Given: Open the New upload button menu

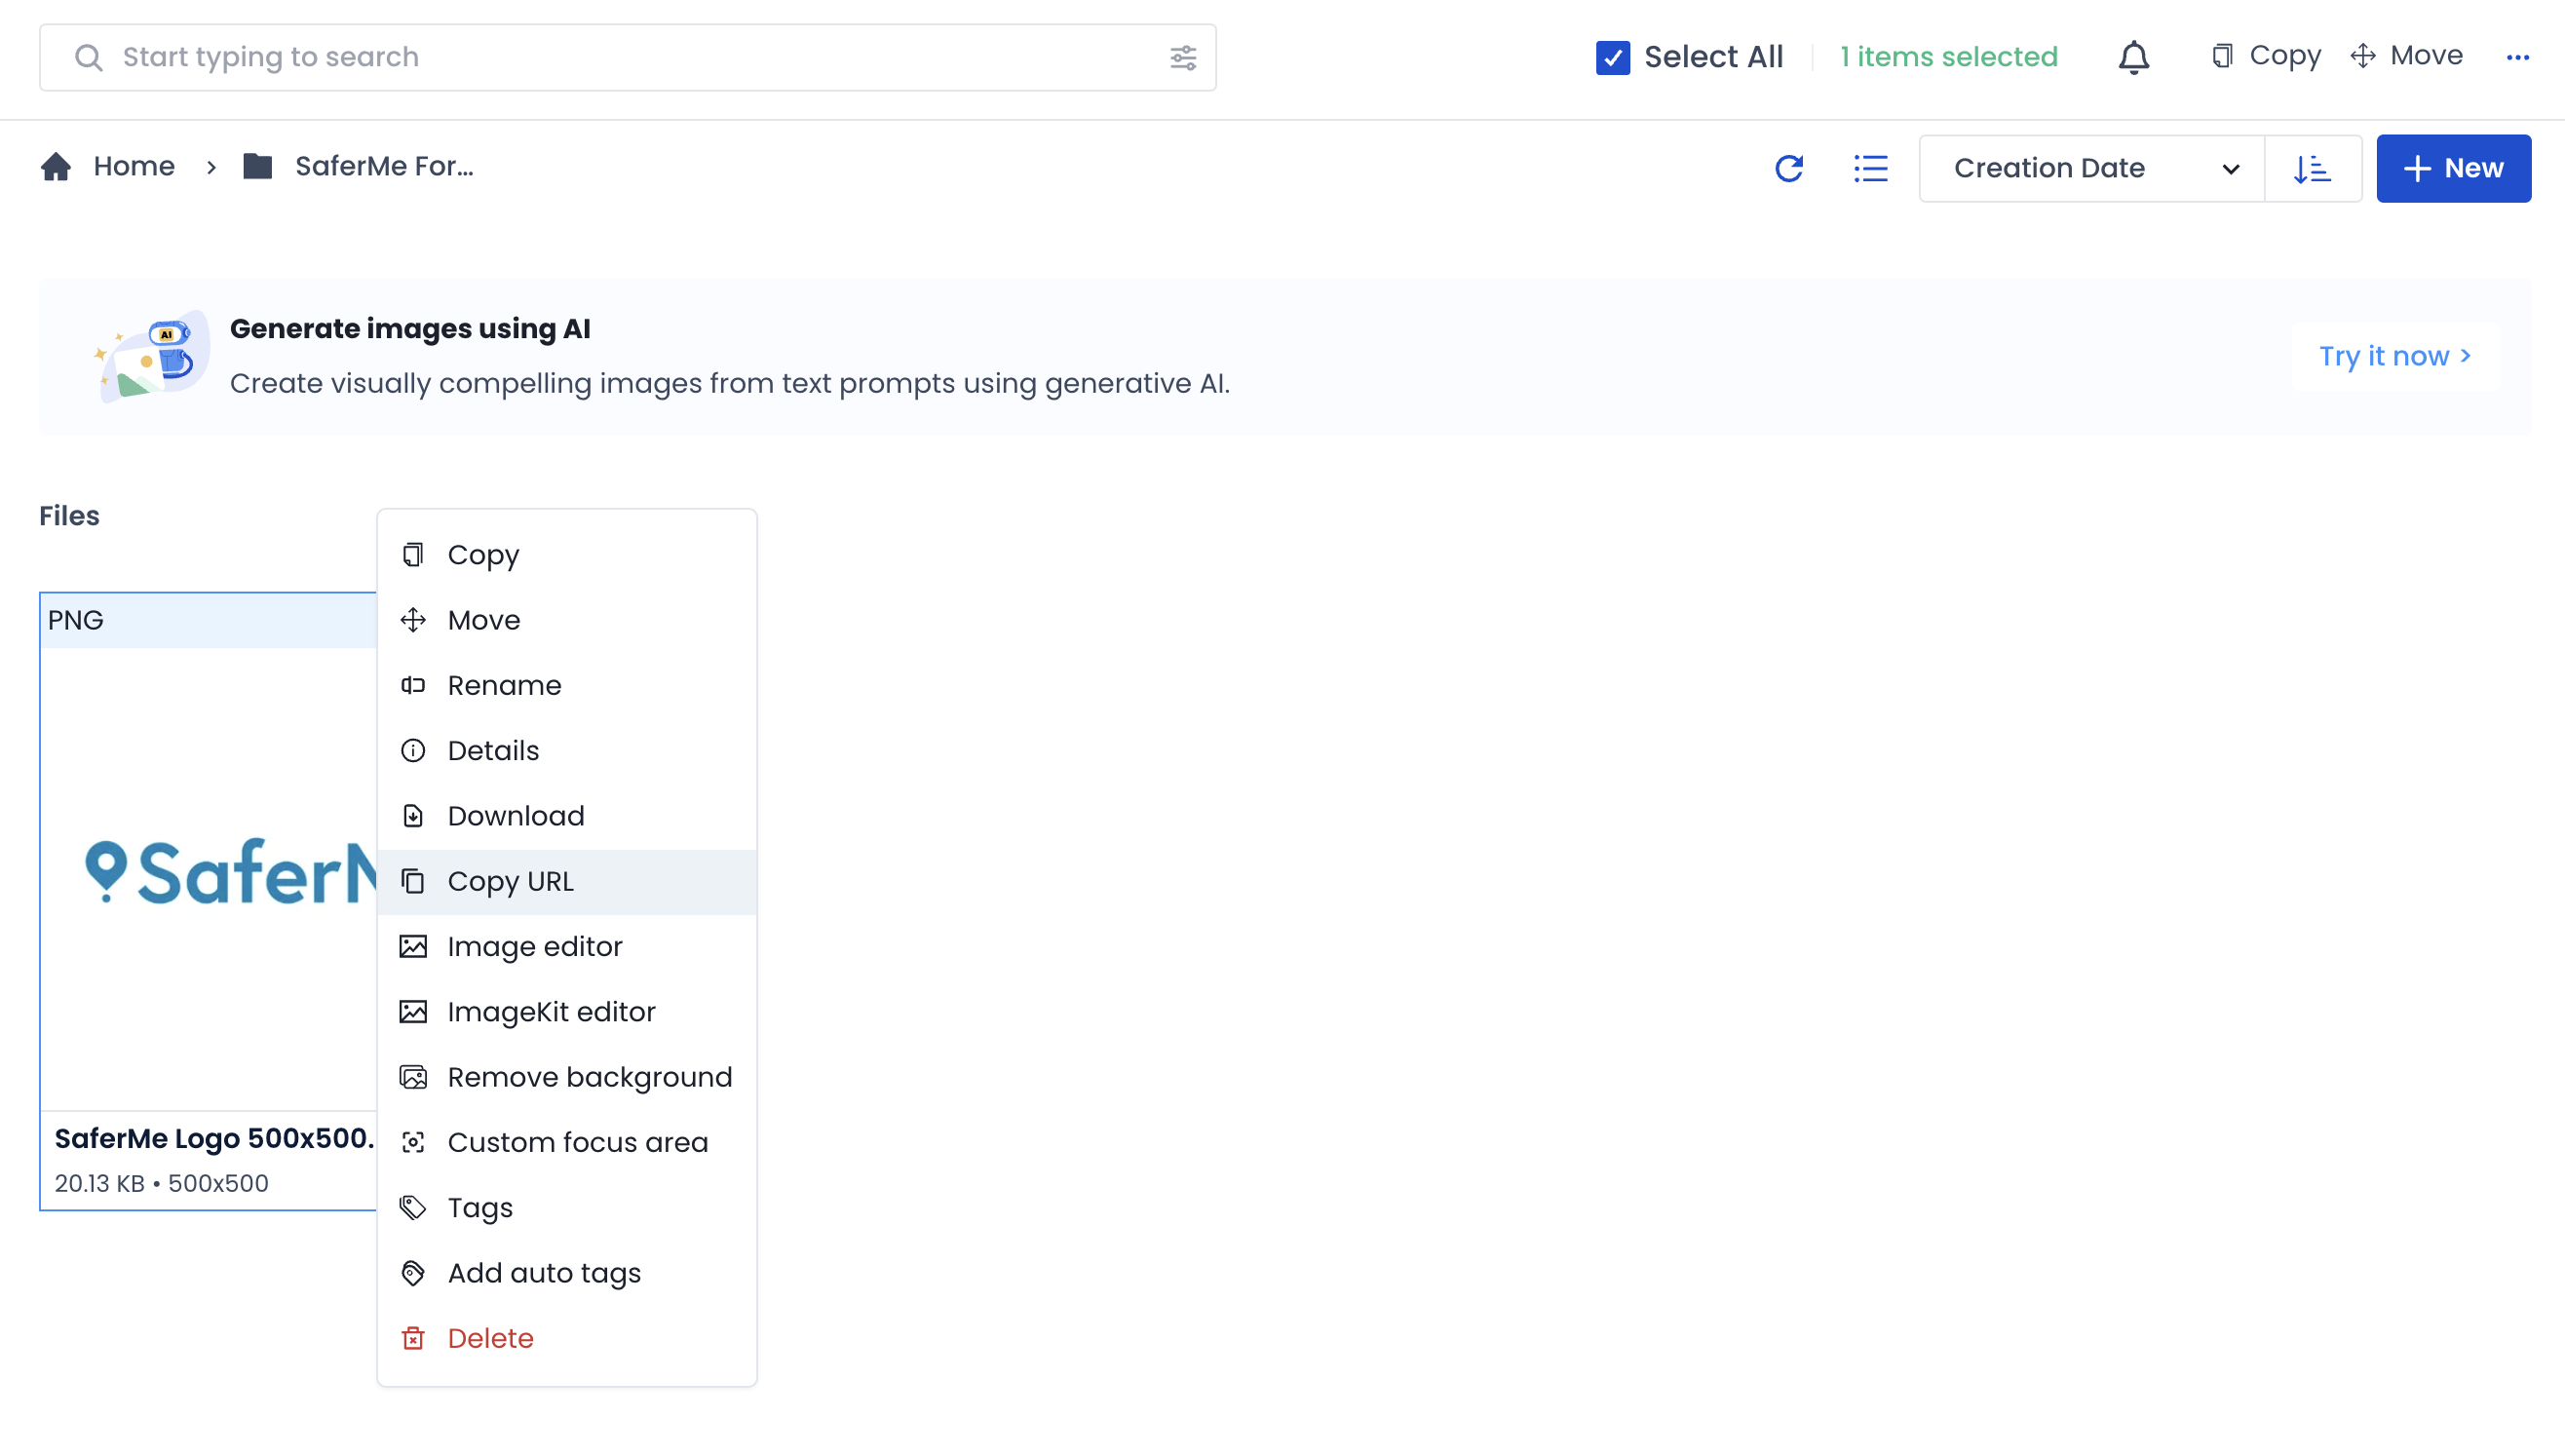Looking at the screenshot, I should click(2453, 168).
